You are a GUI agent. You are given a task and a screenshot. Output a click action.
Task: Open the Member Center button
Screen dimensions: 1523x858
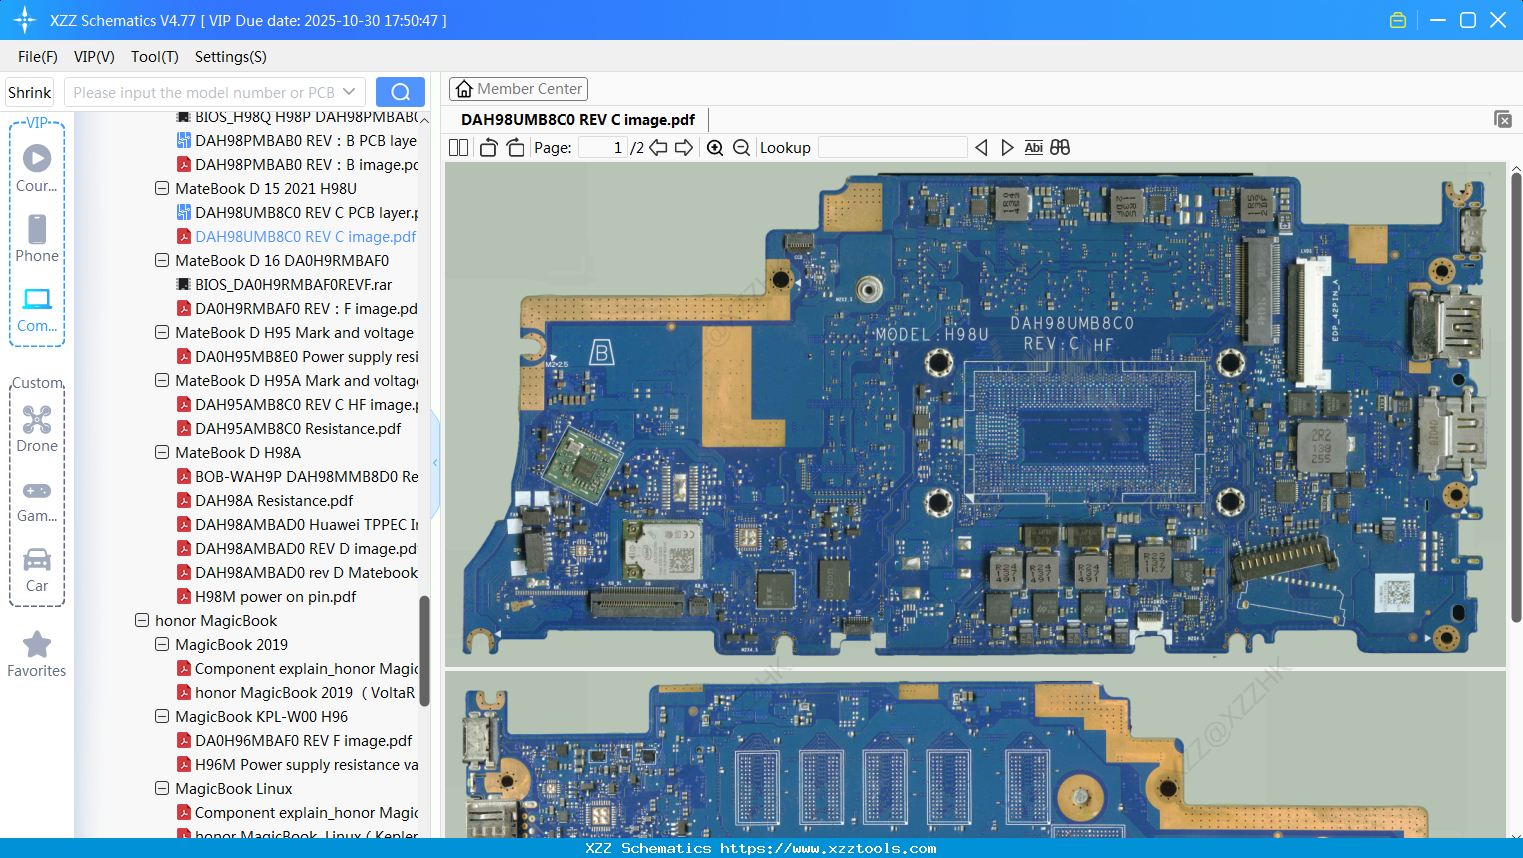[518, 89]
